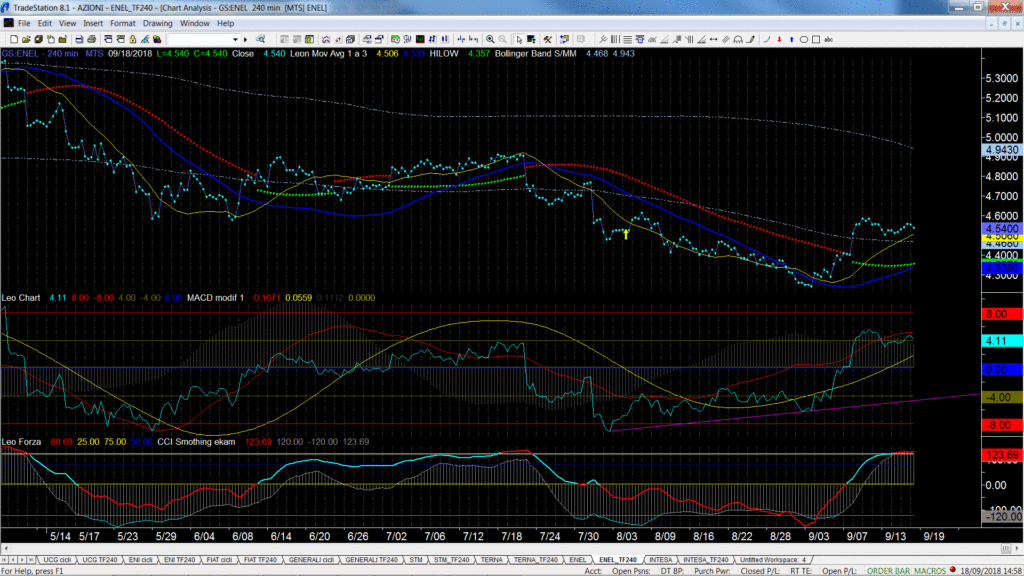Switch to the TERNA tab
Screen dimensions: 1024x576
491,560
